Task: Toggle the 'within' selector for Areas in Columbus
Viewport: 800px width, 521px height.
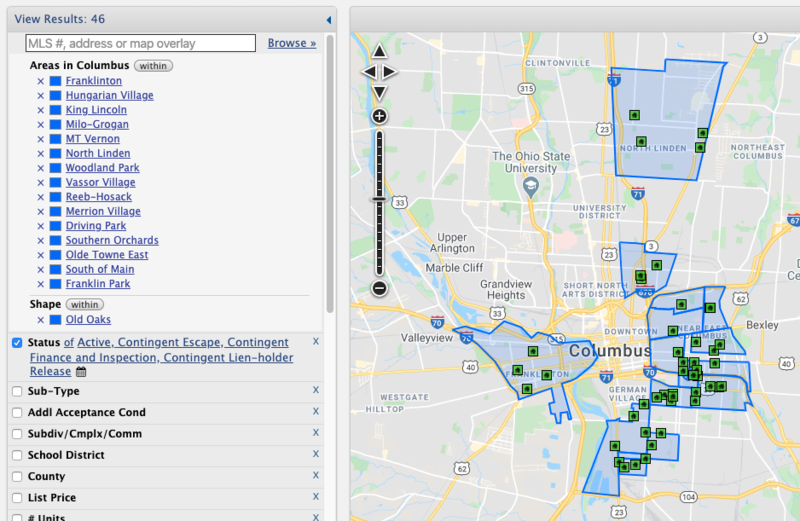Action: [153, 66]
